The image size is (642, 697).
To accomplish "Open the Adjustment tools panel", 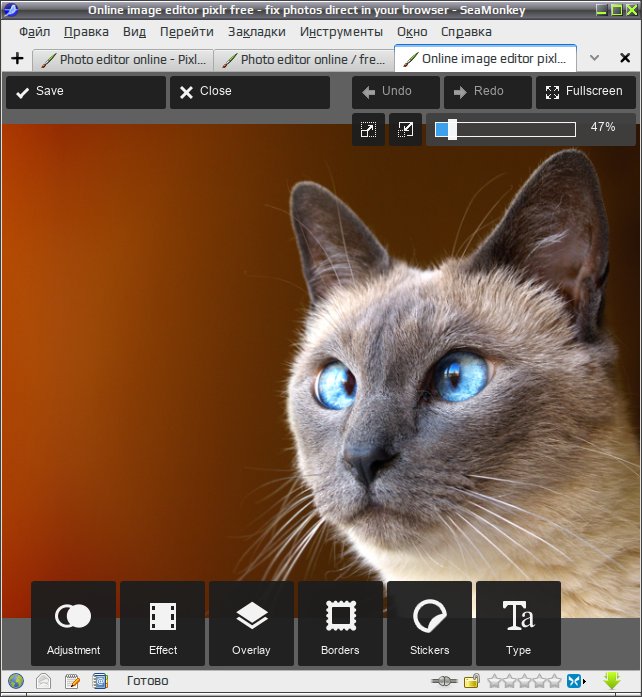I will tap(73, 623).
